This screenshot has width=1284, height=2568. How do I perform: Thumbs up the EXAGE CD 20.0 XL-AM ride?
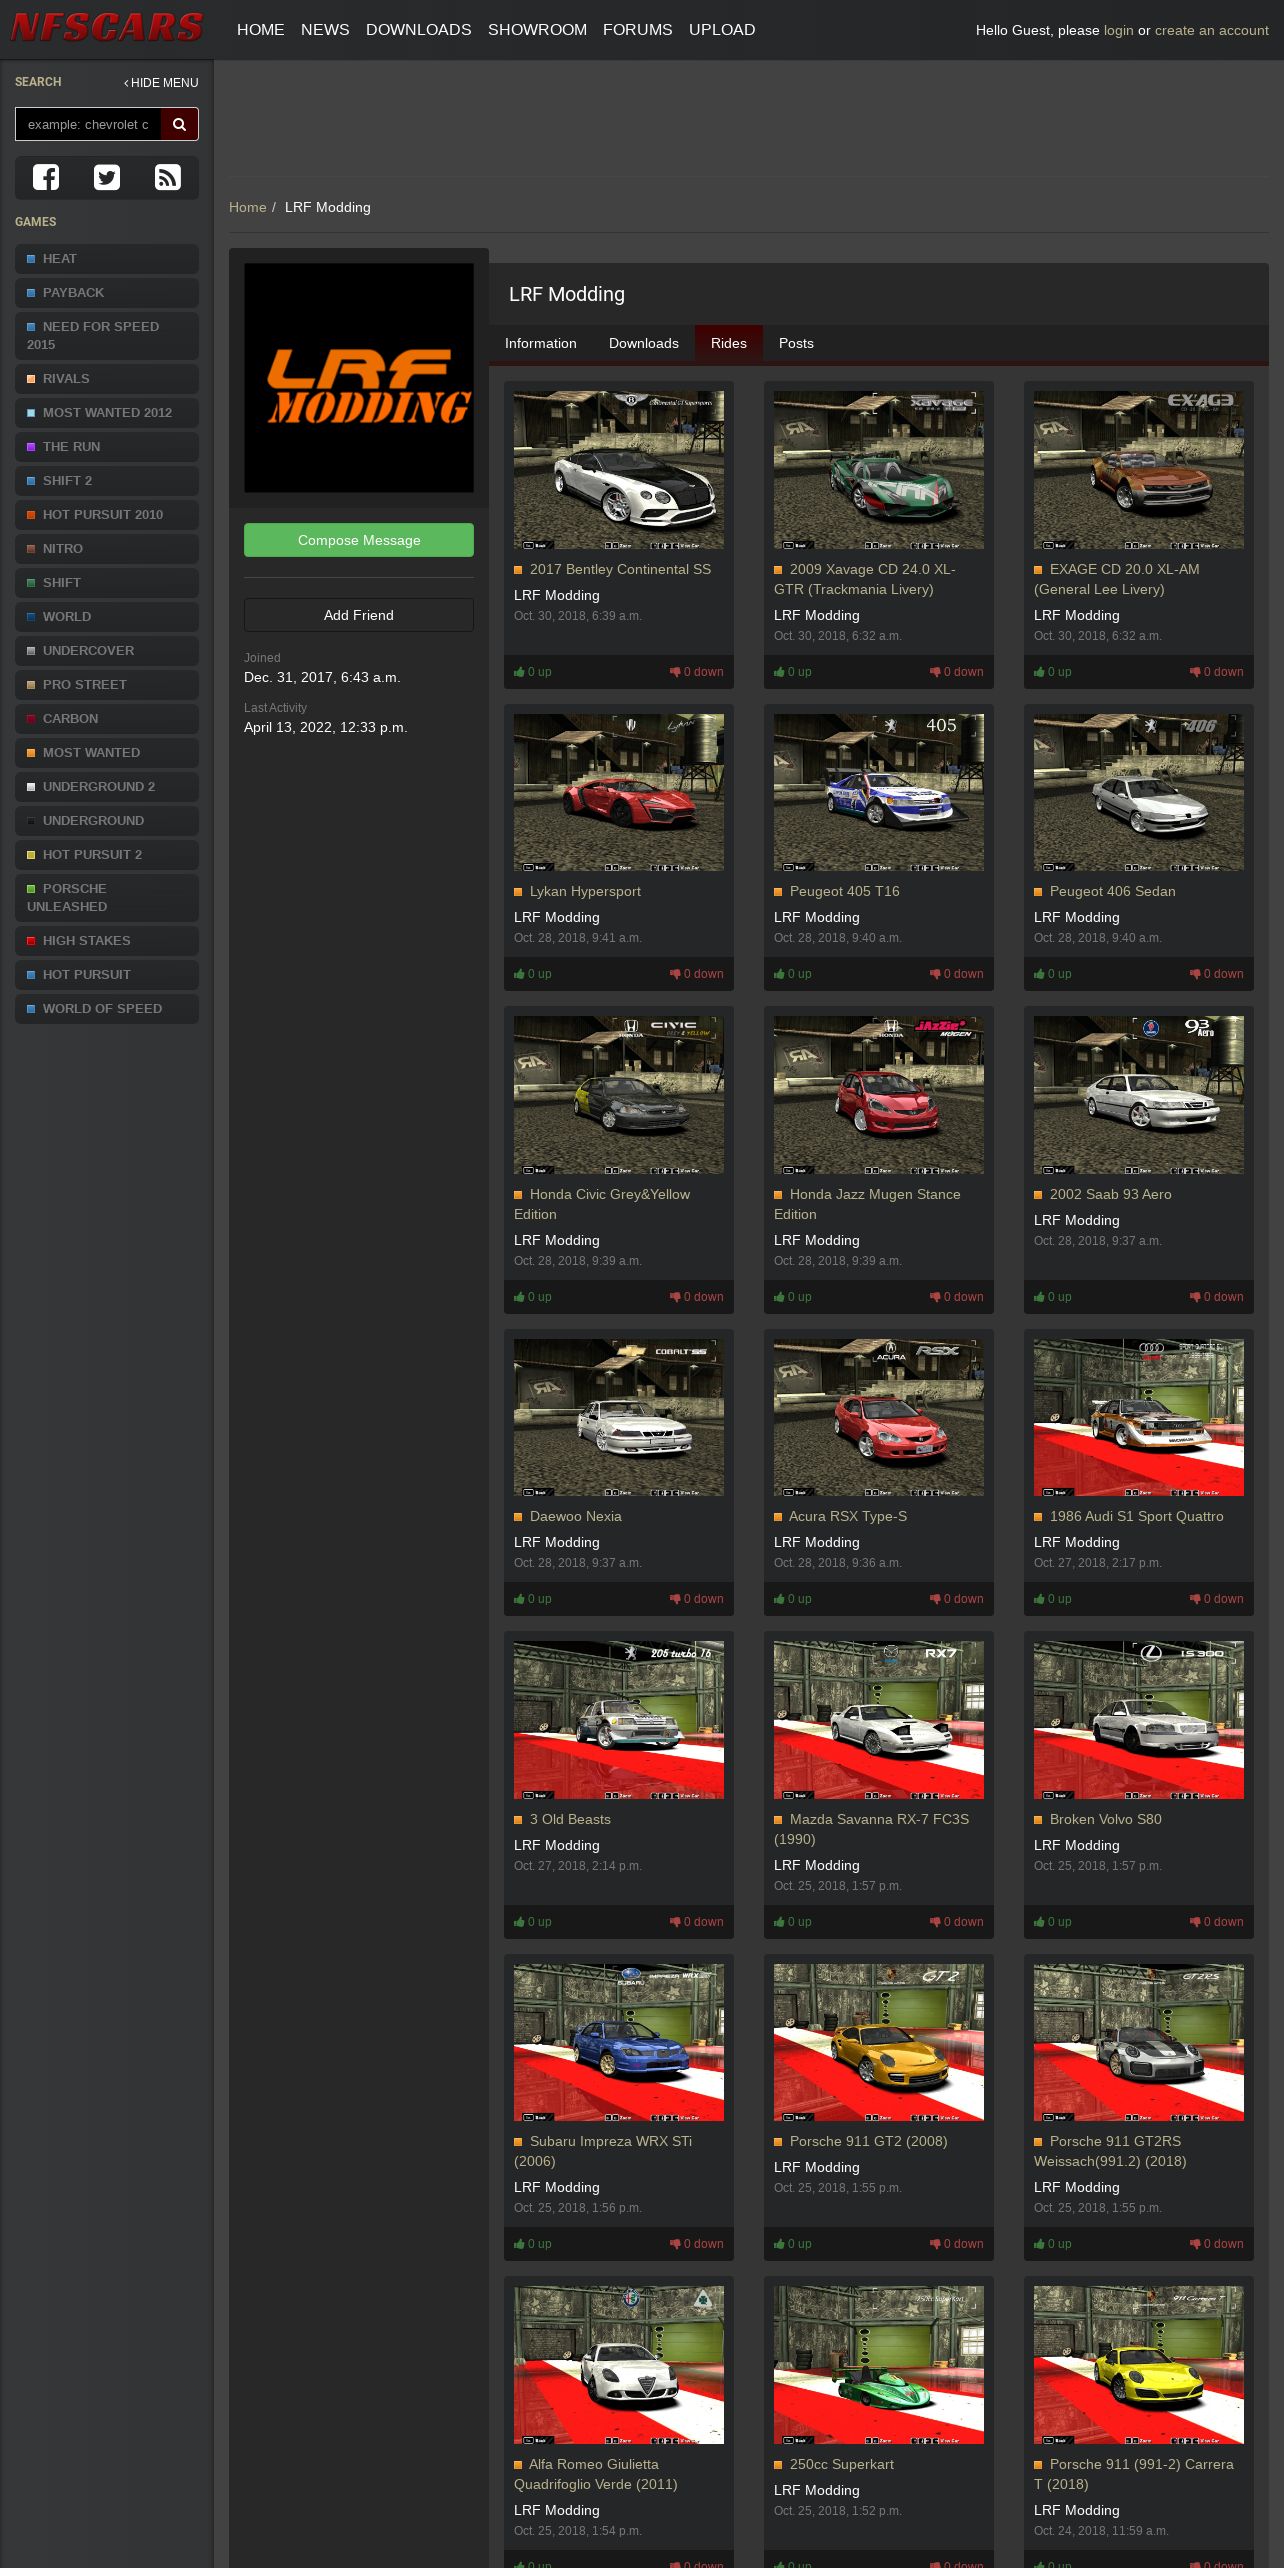1053,672
